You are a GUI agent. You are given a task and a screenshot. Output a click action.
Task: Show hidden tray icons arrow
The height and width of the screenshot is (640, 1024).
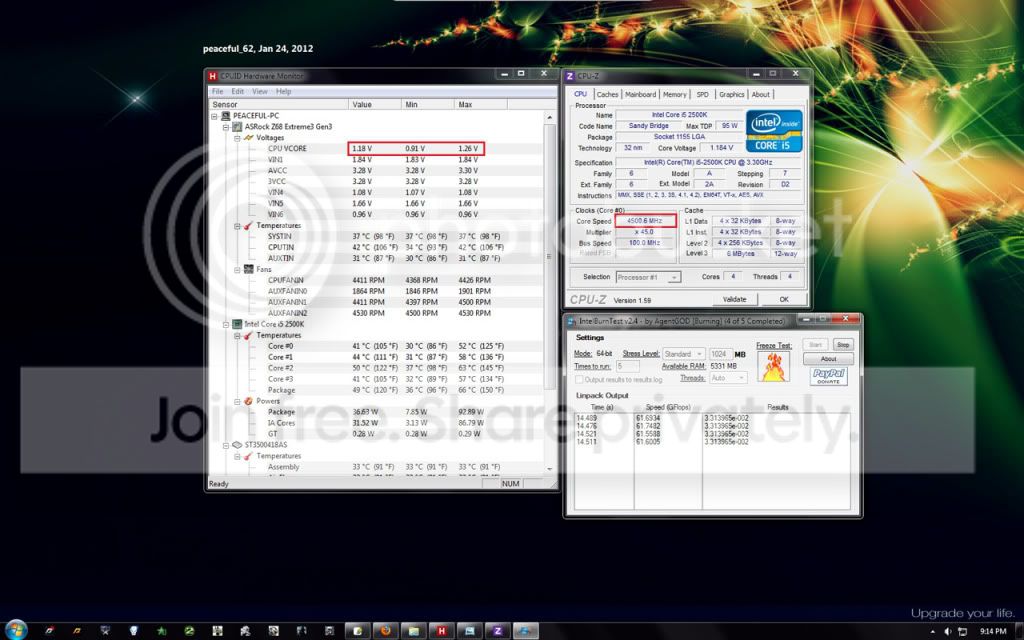[932, 632]
